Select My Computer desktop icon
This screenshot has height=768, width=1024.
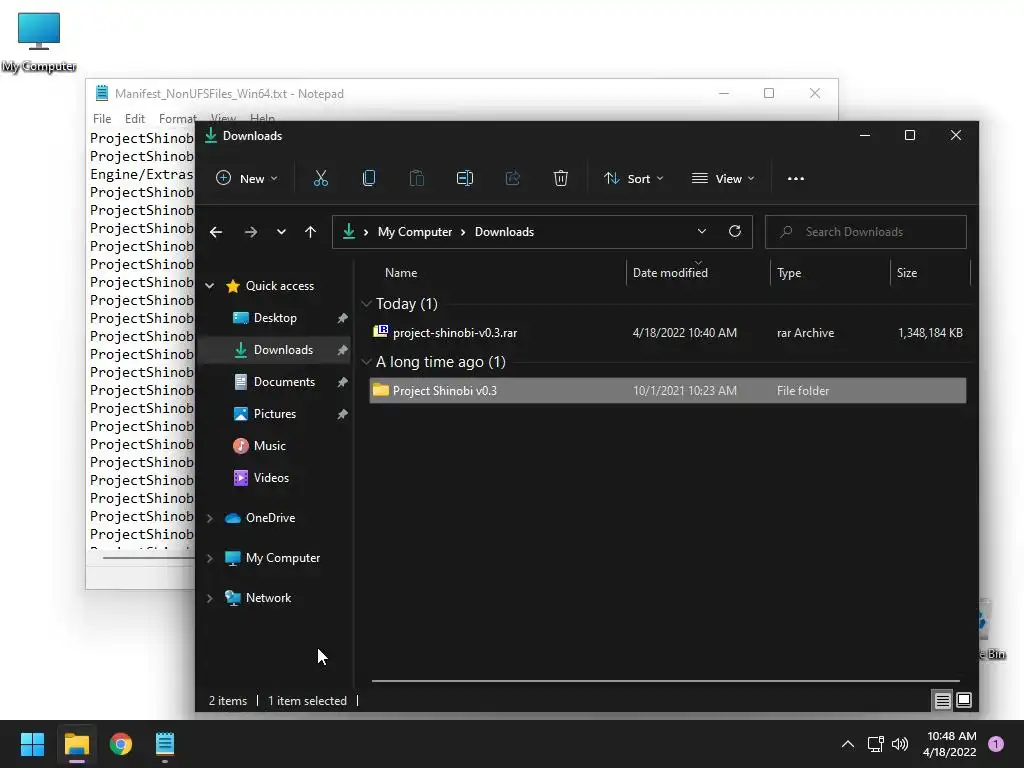pos(39,41)
